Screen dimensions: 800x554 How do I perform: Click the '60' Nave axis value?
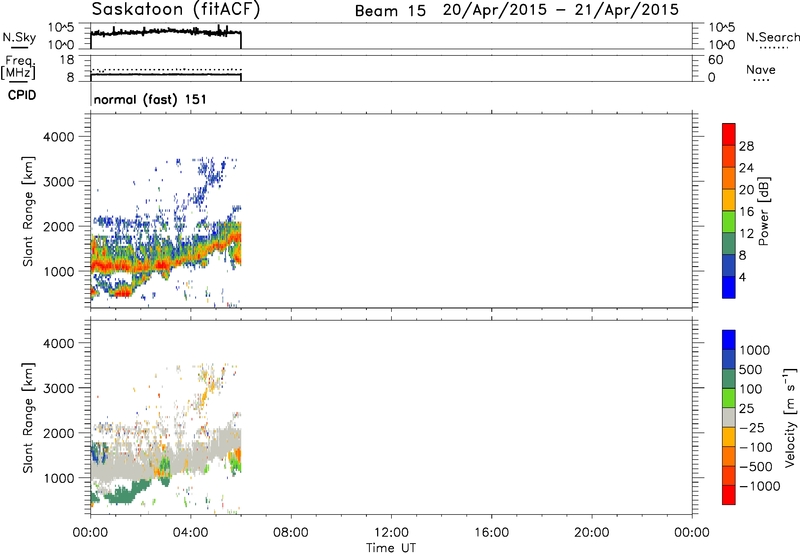(715, 60)
